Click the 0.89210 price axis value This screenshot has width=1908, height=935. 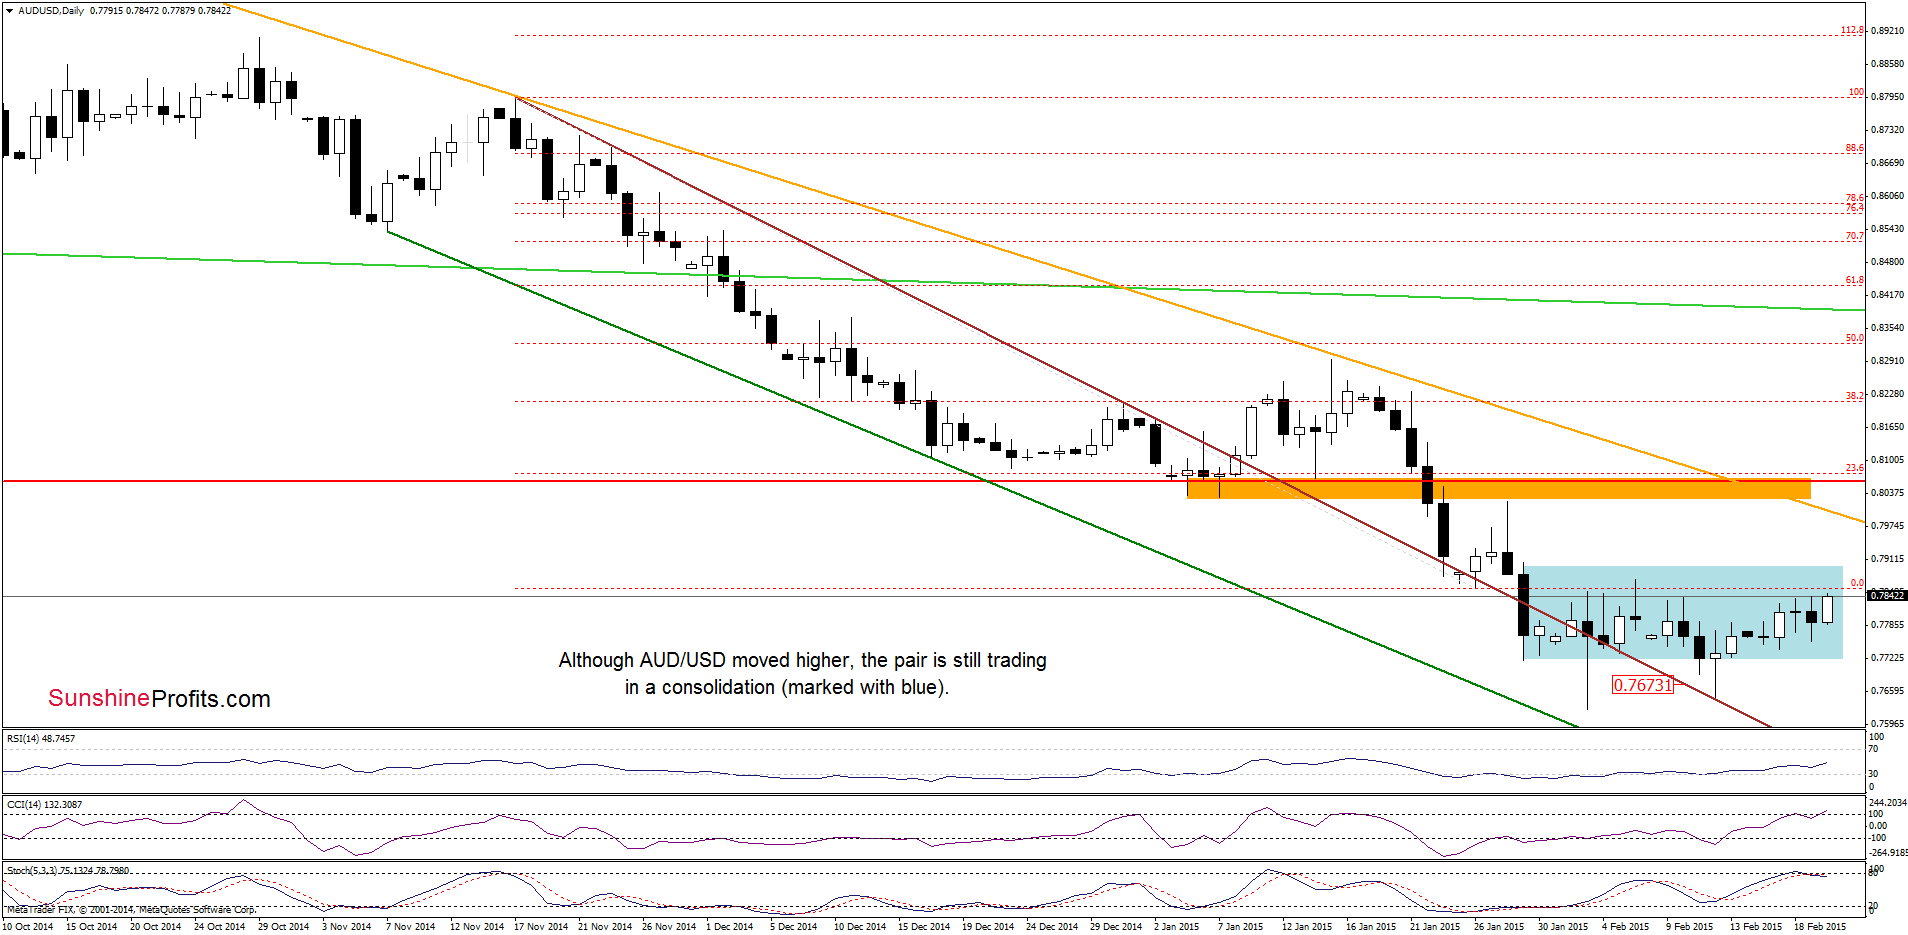(x=1888, y=31)
